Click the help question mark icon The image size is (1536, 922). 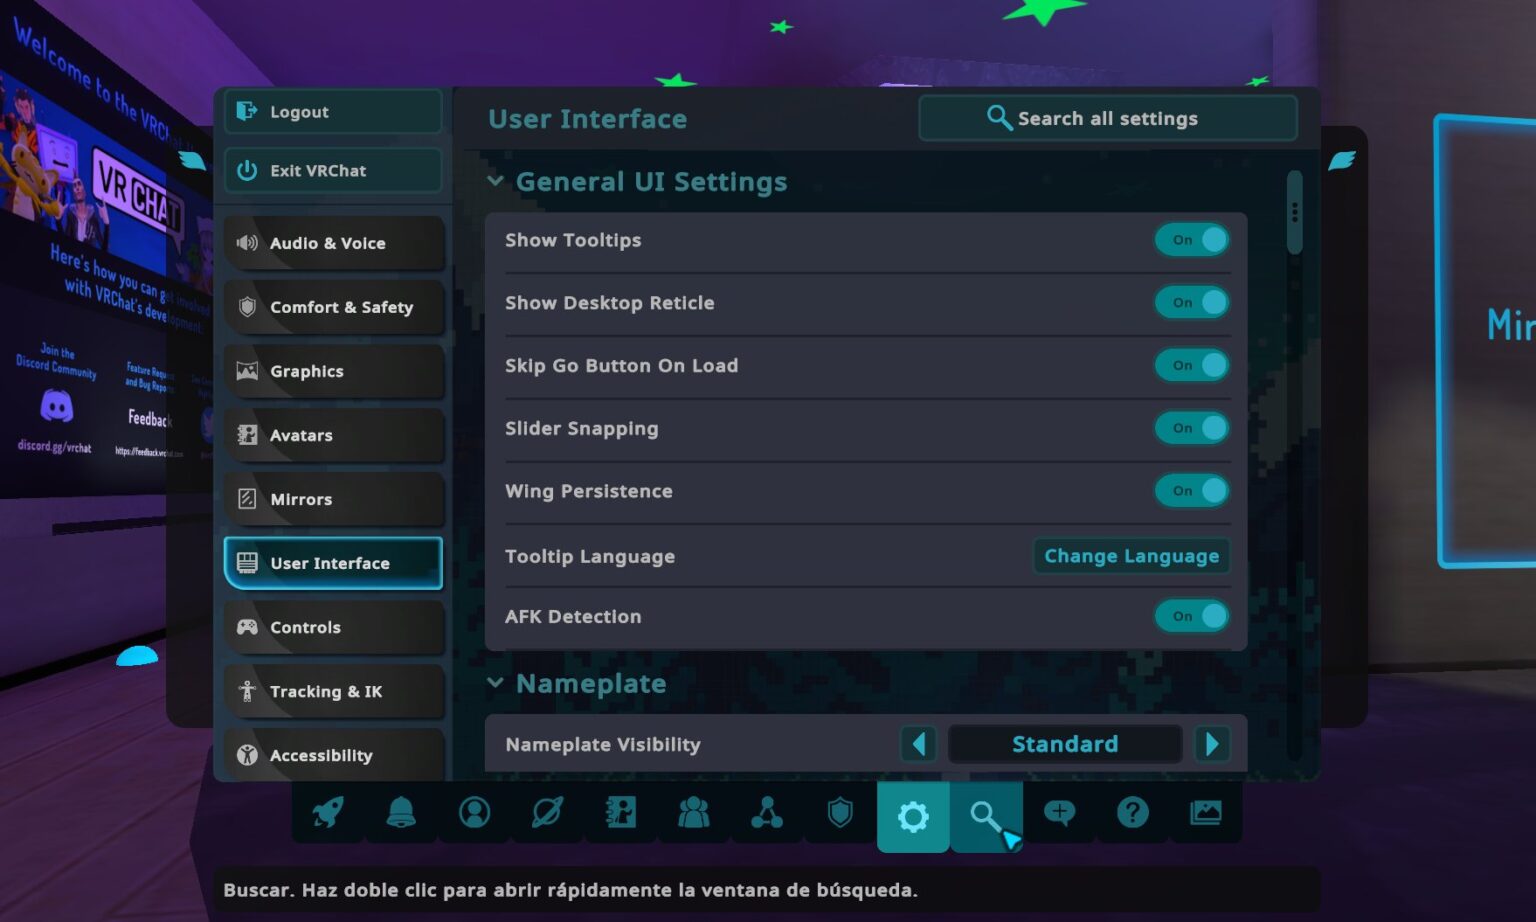1132,814
